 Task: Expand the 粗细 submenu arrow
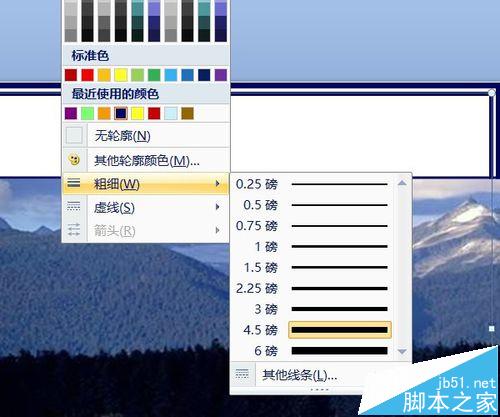(217, 184)
